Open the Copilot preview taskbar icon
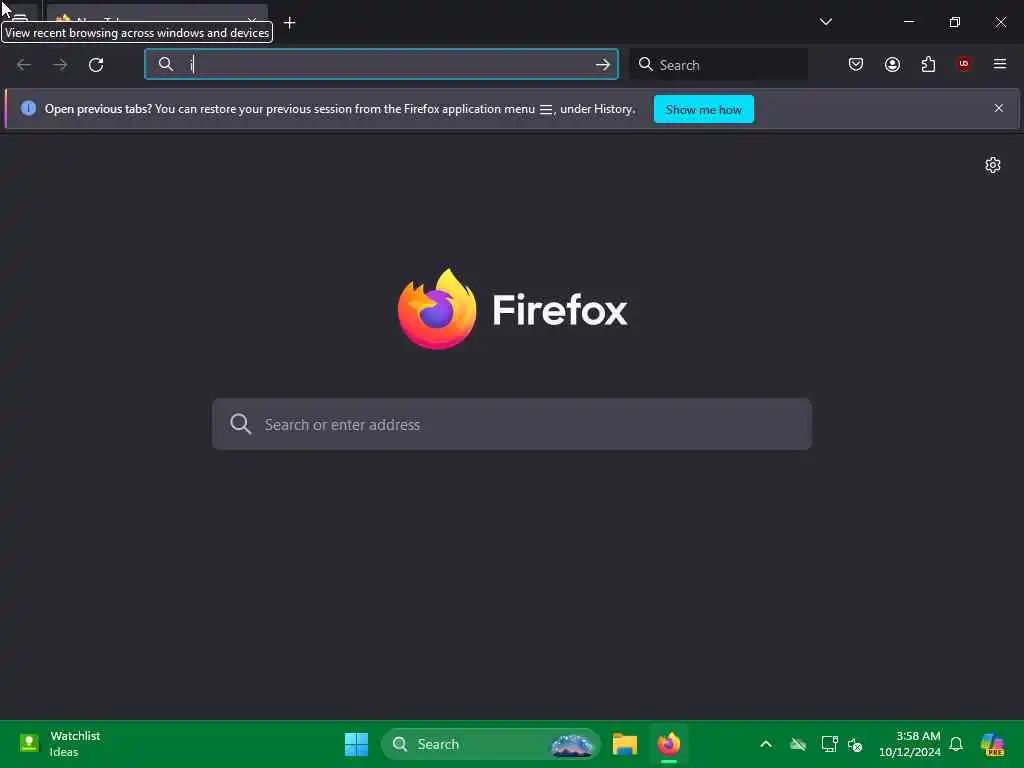The height and width of the screenshot is (768, 1024). click(x=993, y=744)
